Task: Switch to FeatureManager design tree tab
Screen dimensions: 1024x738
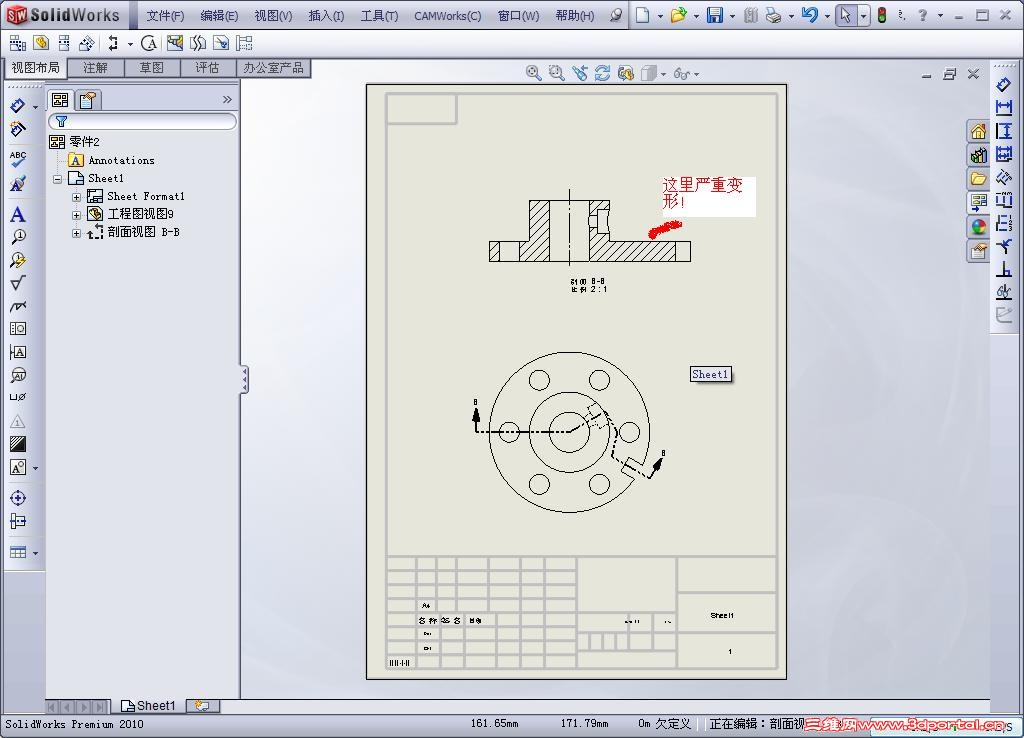Action: (x=60, y=99)
